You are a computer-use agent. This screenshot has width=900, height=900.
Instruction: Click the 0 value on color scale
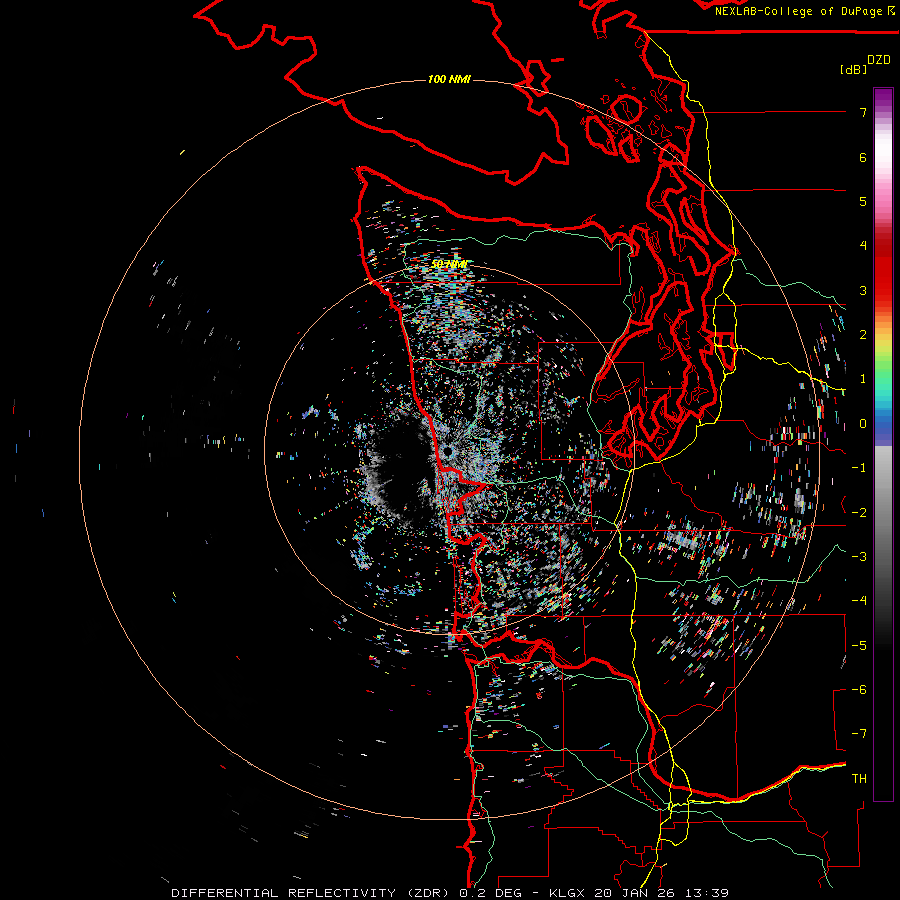coord(863,424)
